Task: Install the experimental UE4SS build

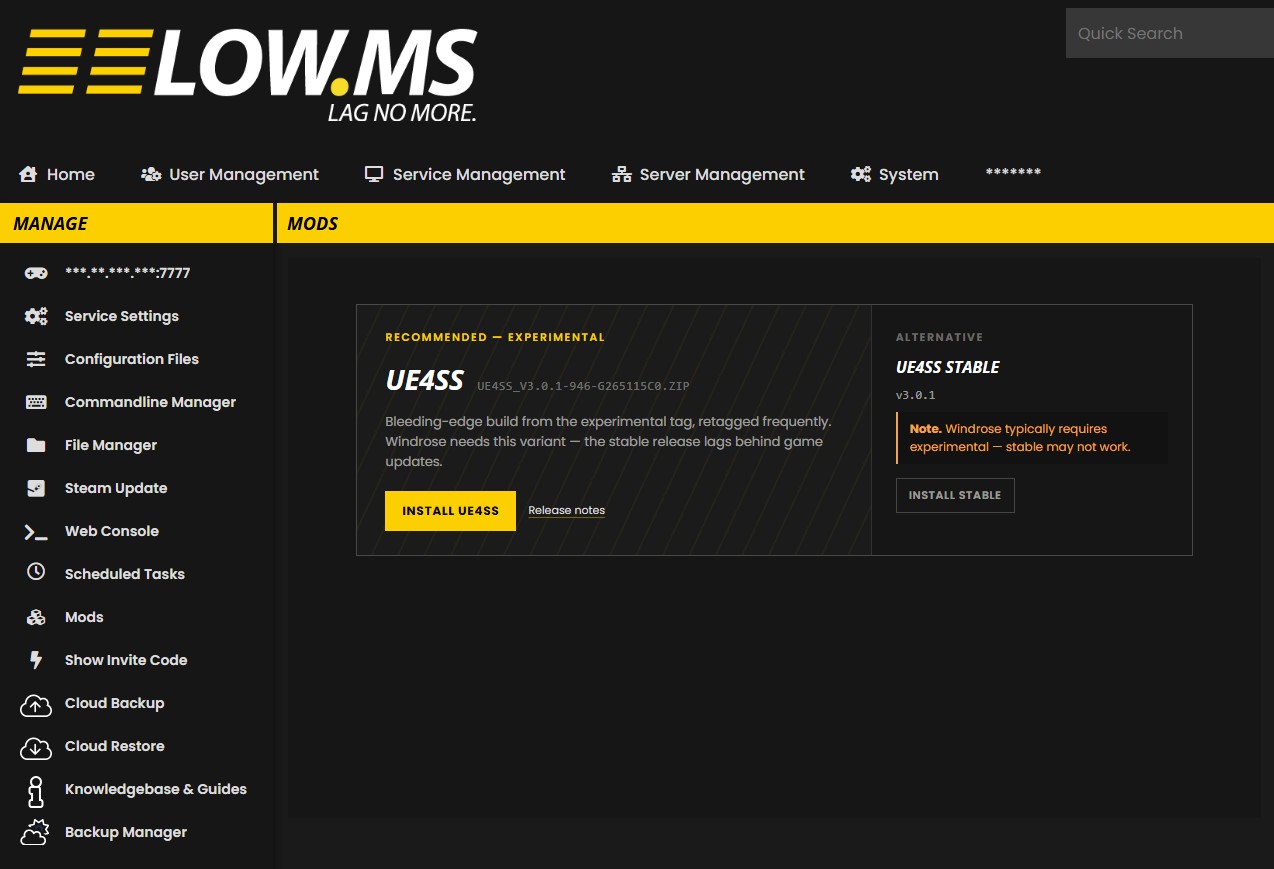Action: (x=450, y=511)
